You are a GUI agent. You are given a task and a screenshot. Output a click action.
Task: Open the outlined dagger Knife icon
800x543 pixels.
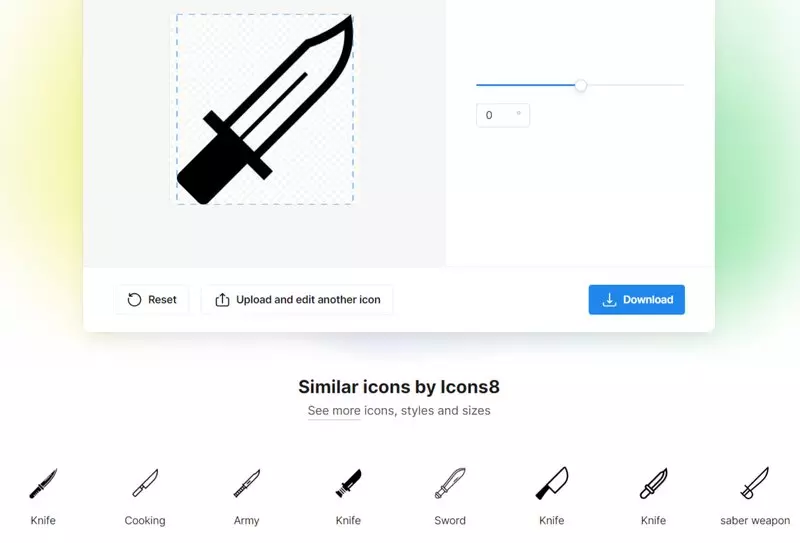click(x=653, y=483)
